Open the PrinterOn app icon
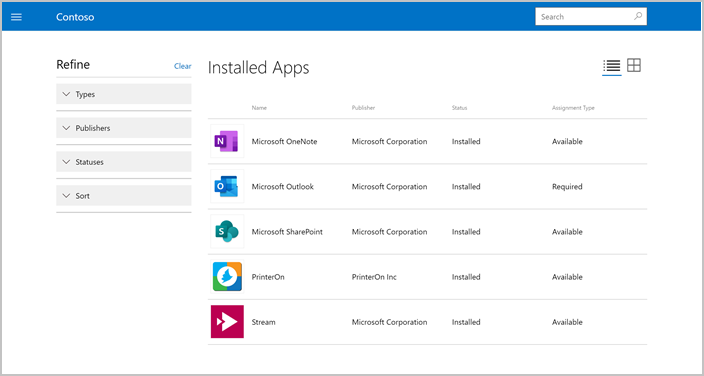Viewport: 704px width, 376px height. [227, 277]
